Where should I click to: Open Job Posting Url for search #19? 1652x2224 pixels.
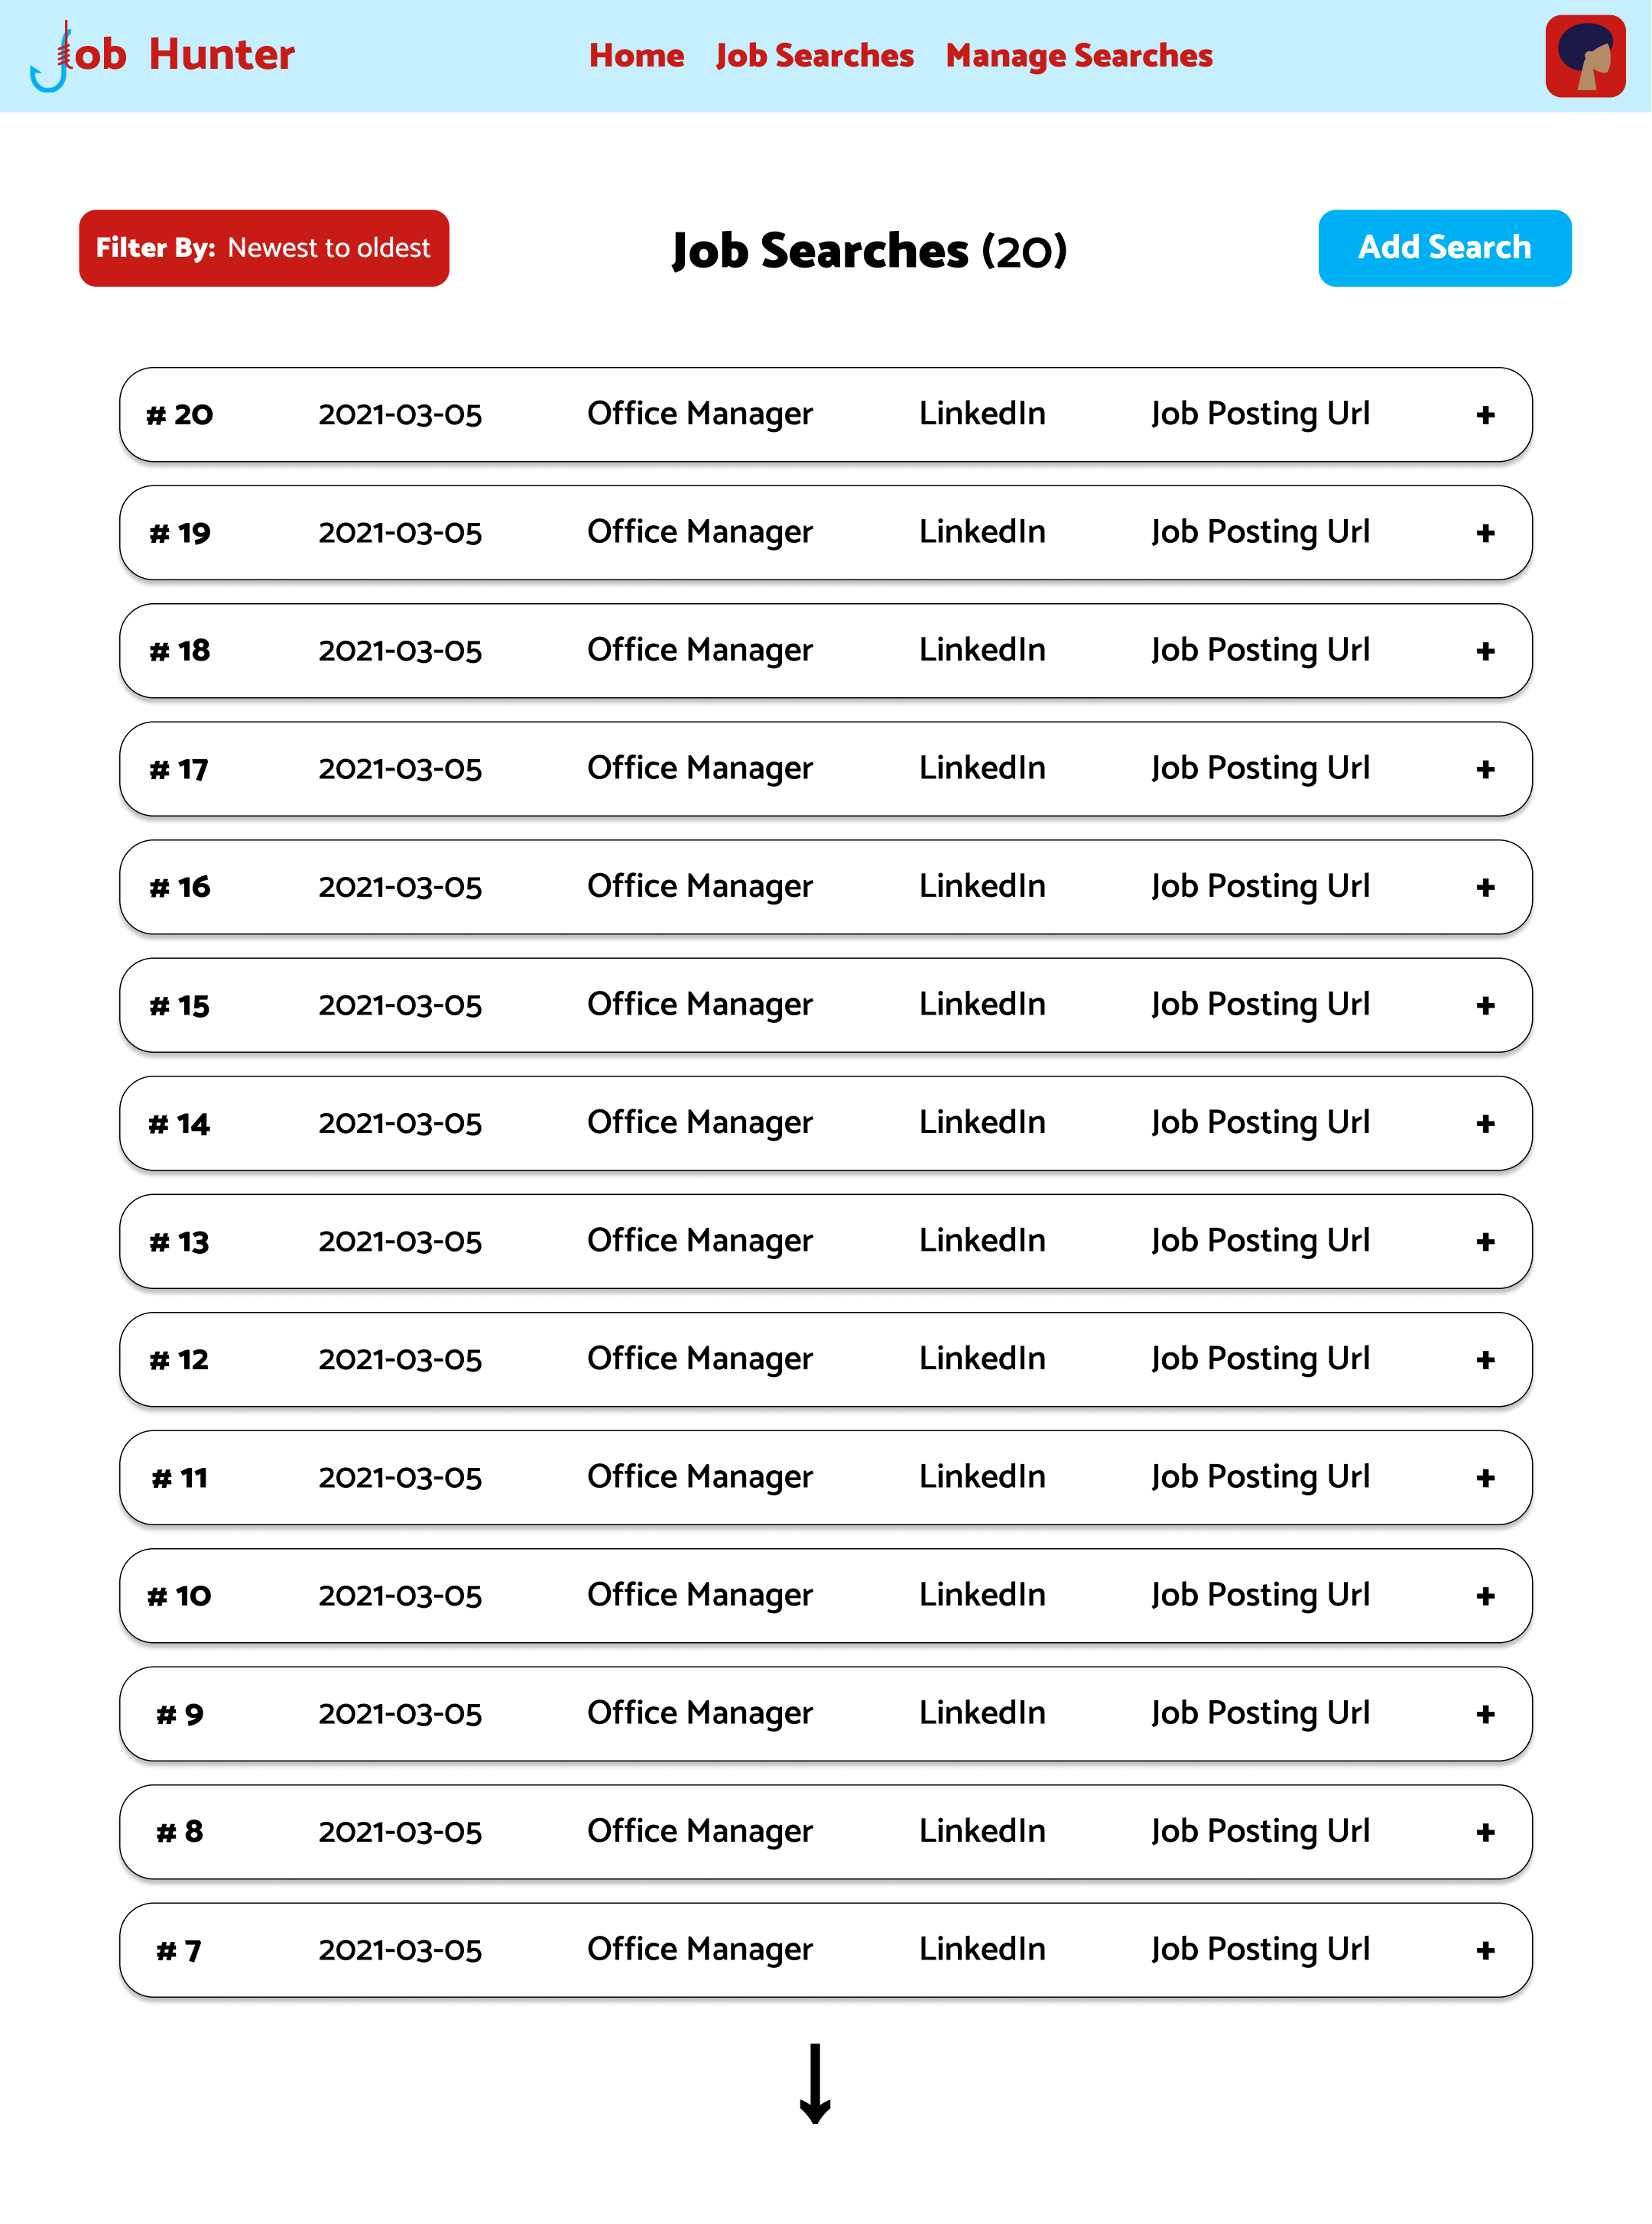[x=1260, y=532]
